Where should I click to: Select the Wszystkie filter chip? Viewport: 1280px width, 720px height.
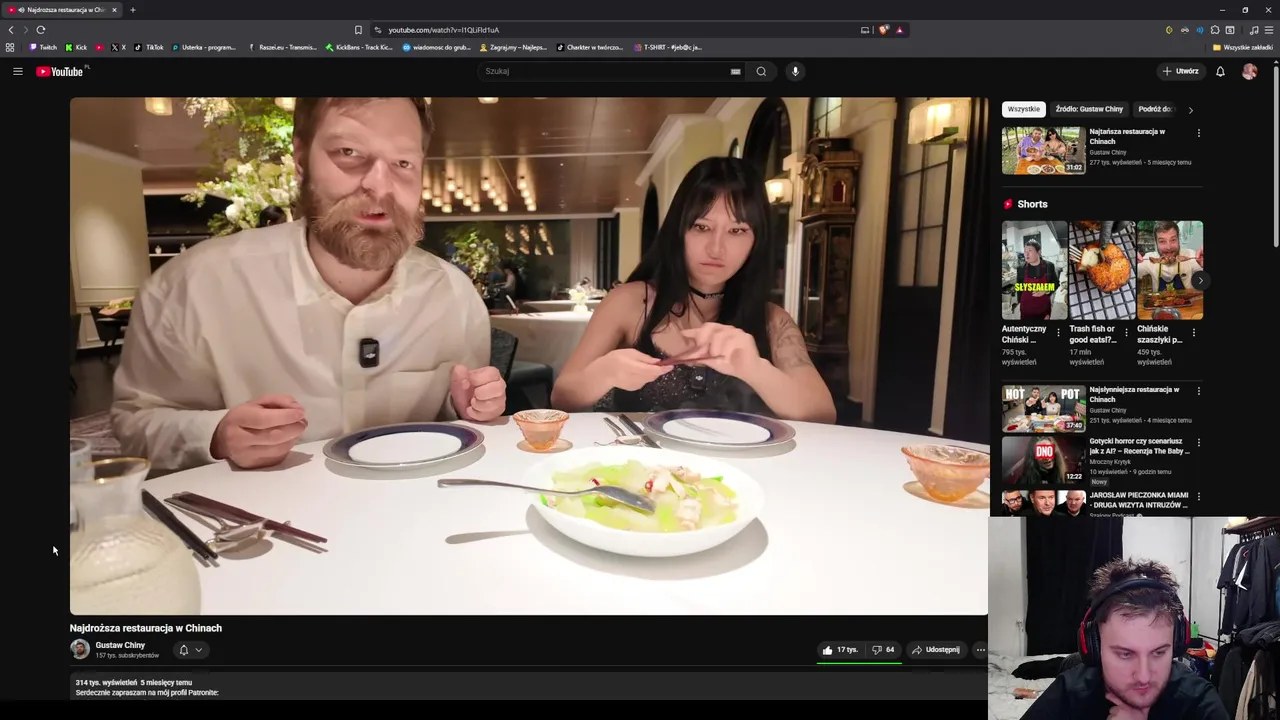[x=1023, y=109]
